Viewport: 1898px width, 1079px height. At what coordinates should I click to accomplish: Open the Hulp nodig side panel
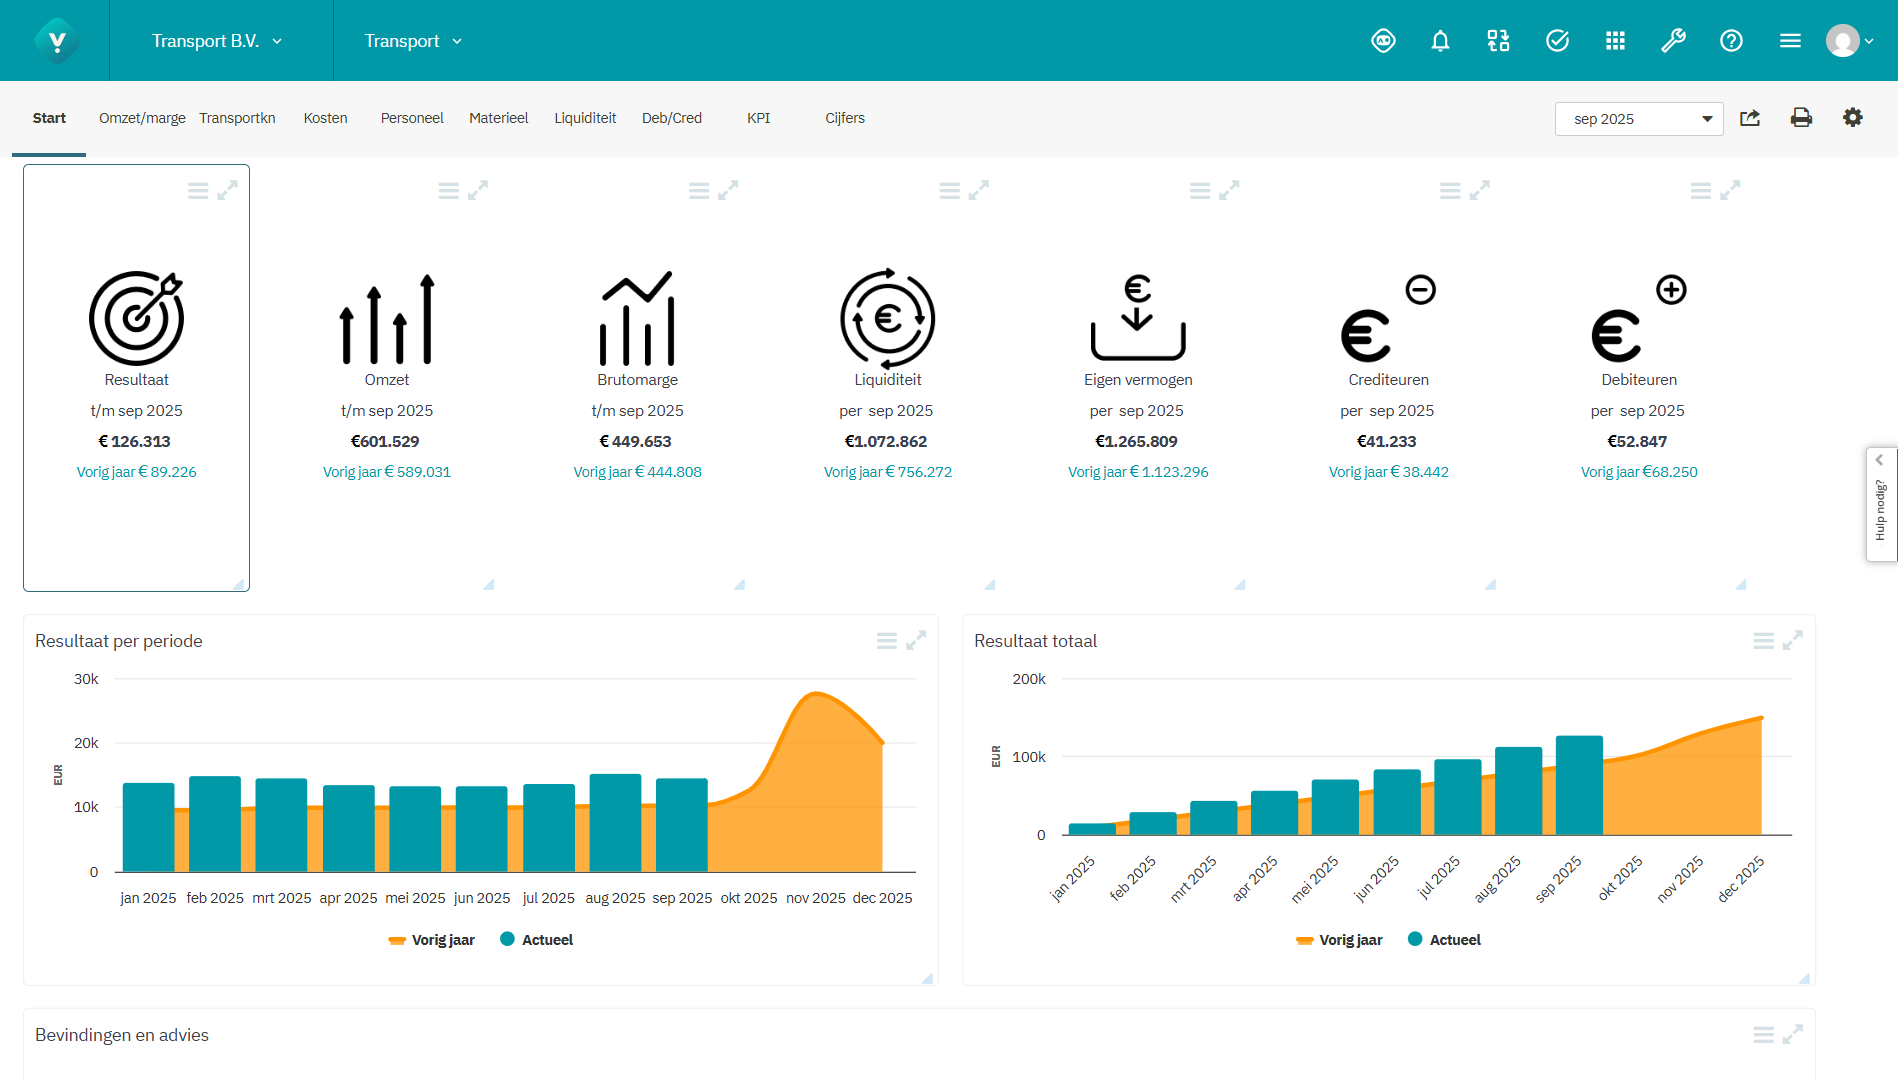click(1881, 505)
